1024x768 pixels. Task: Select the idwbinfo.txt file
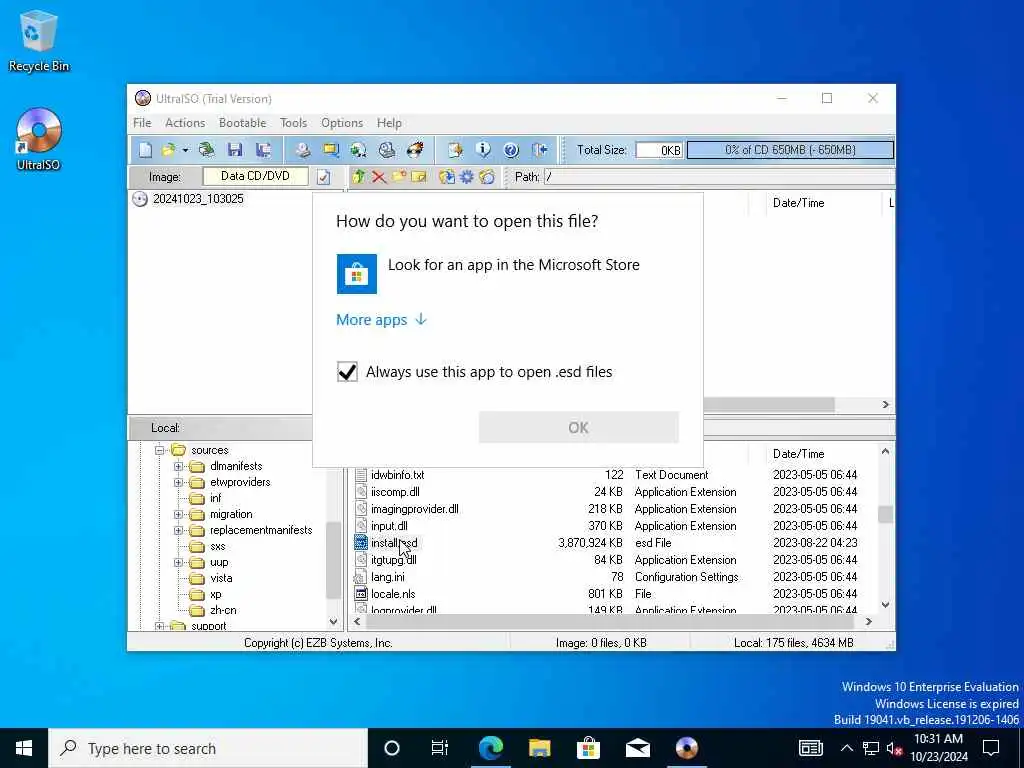[x=397, y=475]
